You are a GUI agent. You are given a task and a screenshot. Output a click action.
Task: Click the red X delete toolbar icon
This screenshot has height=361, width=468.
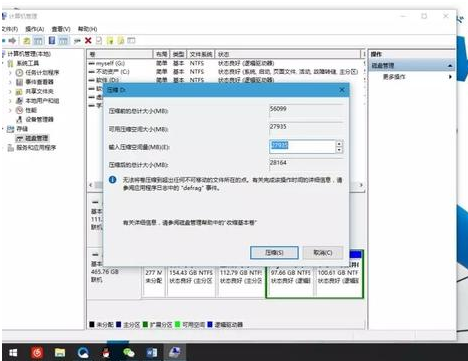tap(88, 41)
